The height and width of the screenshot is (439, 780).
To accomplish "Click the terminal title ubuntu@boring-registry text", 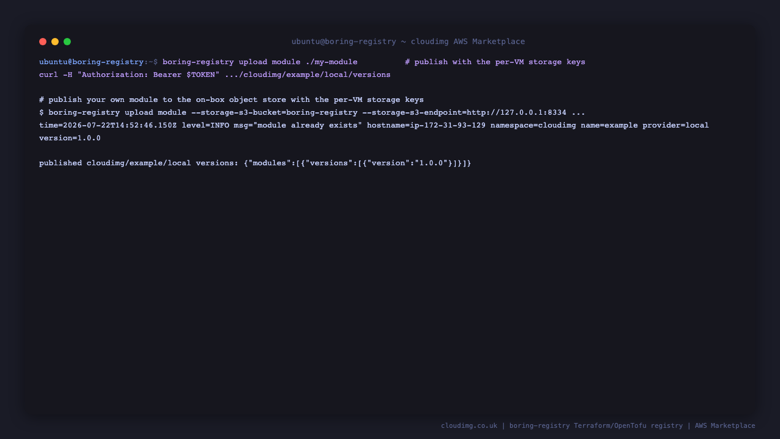I will point(344,42).
